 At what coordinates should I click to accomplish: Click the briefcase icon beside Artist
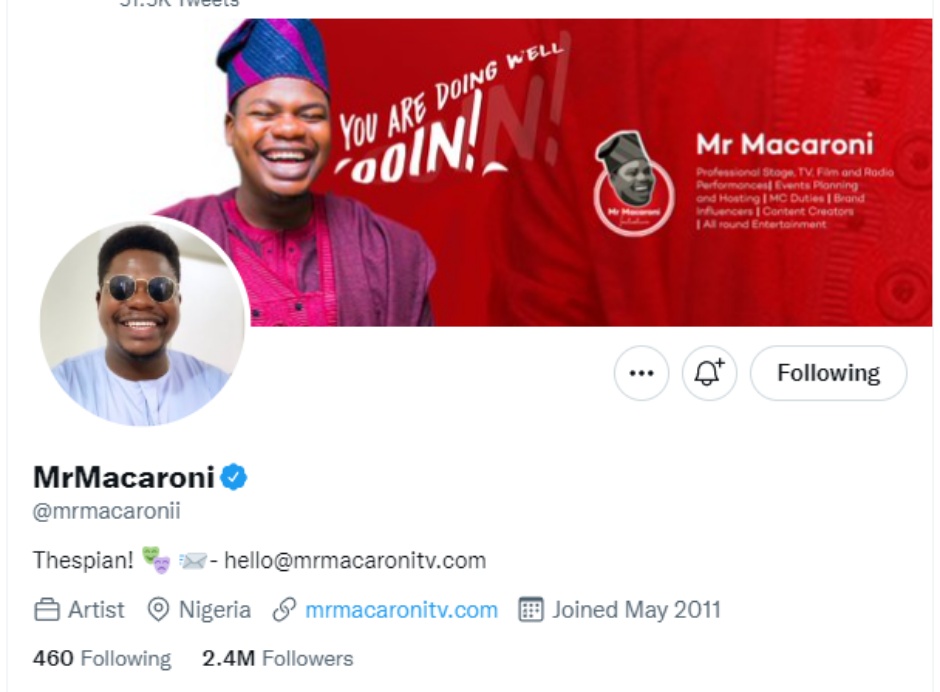click(47, 610)
